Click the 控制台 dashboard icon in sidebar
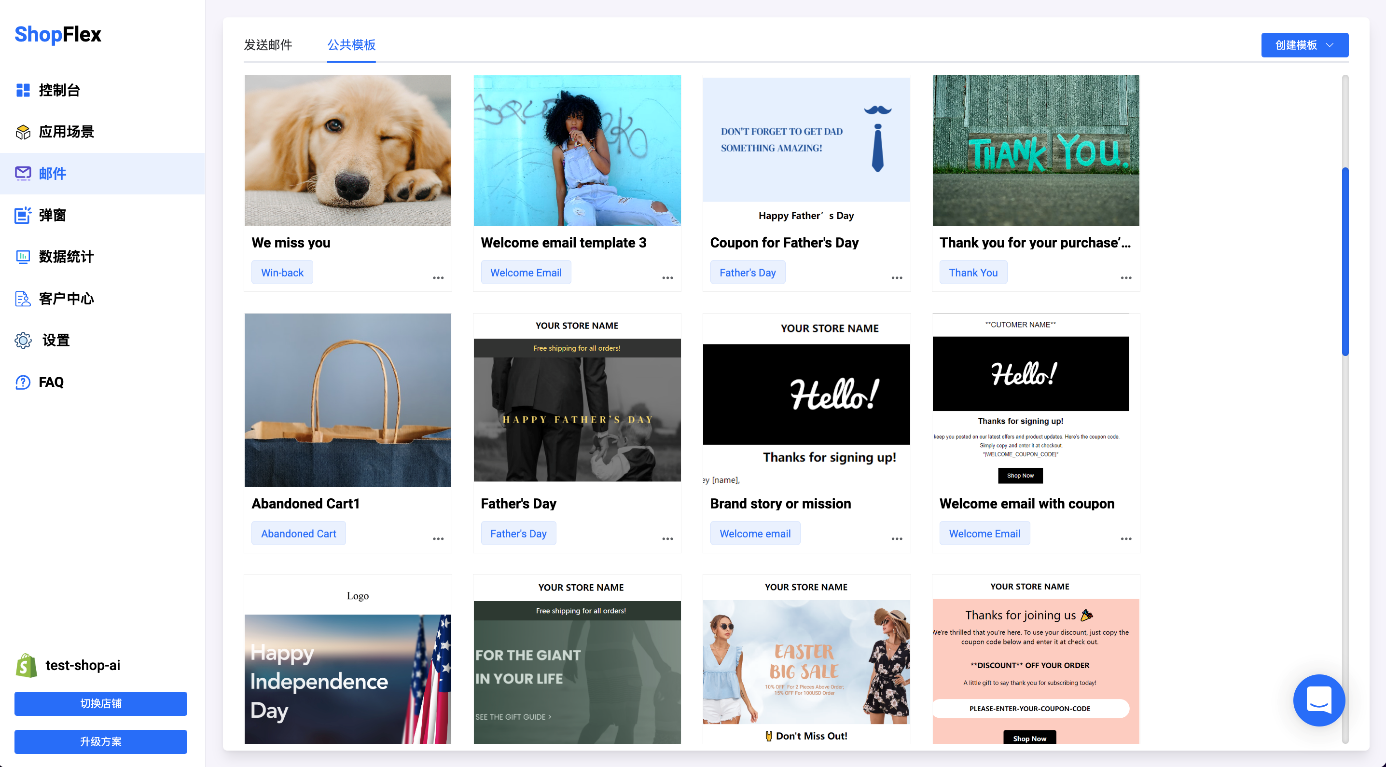The image size is (1386, 767). point(23,90)
